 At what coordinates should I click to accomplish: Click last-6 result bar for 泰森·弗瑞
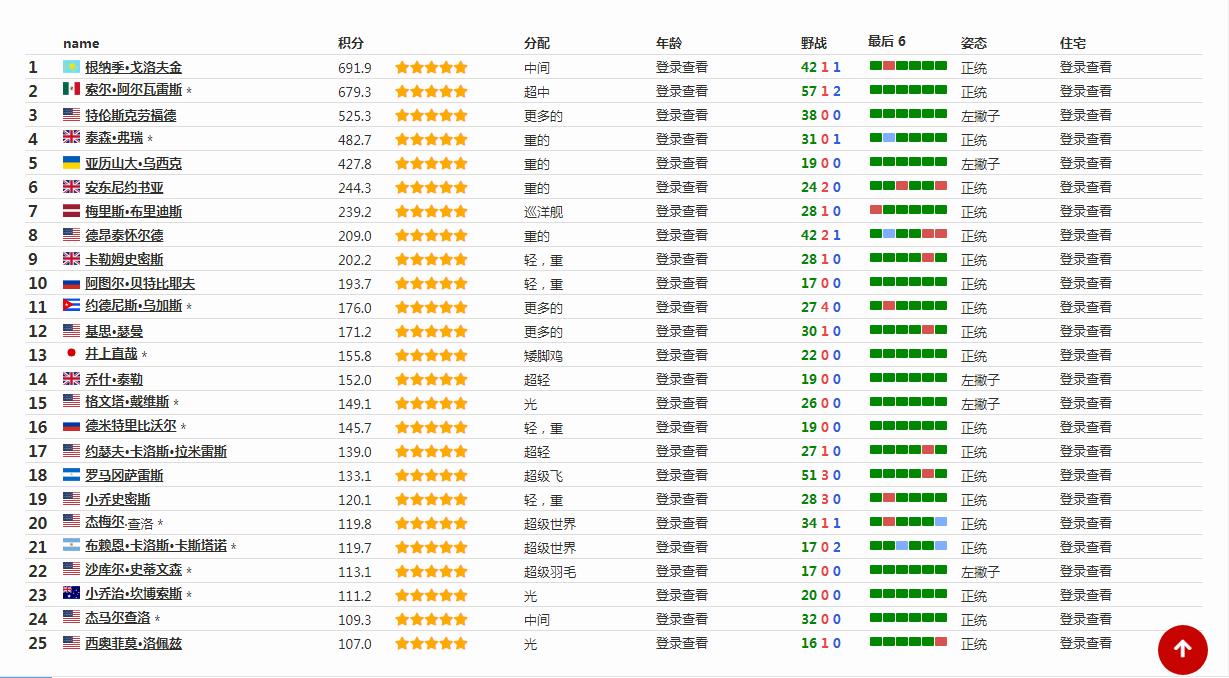[908, 137]
